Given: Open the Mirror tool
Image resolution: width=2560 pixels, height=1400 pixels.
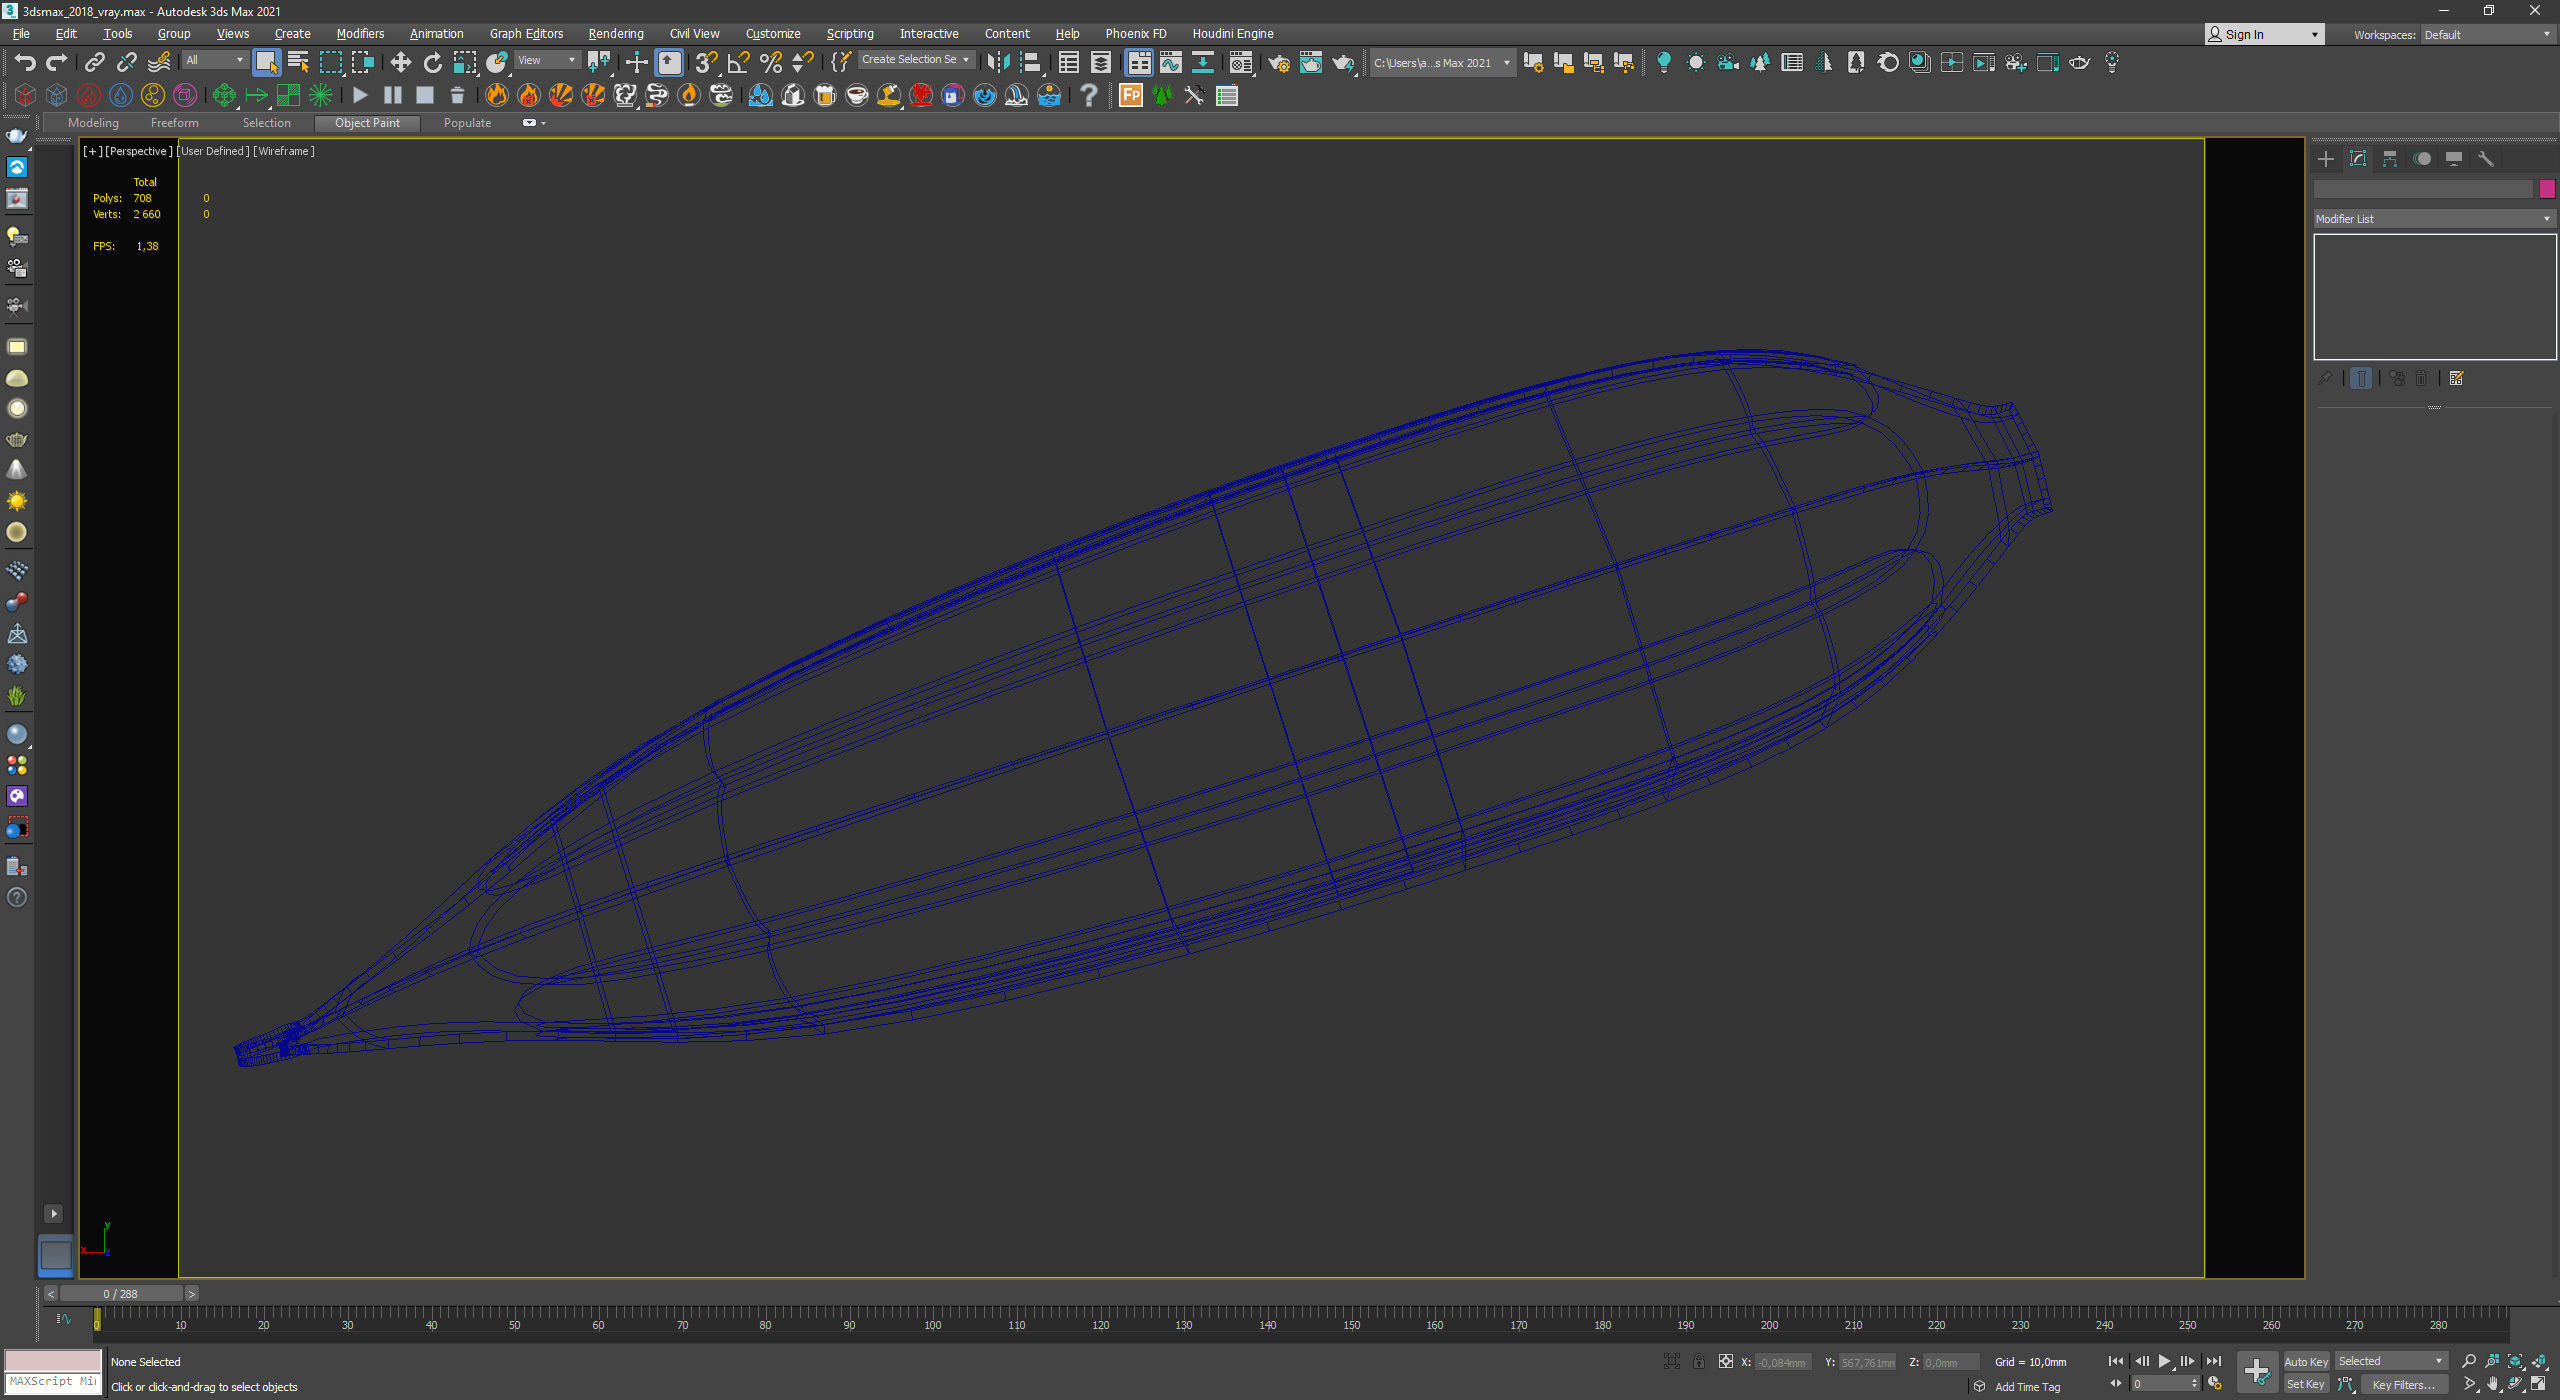Looking at the screenshot, I should pyautogui.click(x=997, y=63).
